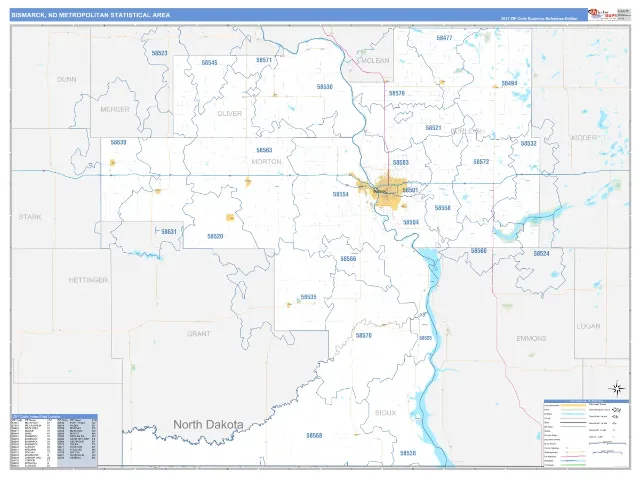Click ZIP code label 58545
Screen dimensions: 640x480
click(x=209, y=63)
